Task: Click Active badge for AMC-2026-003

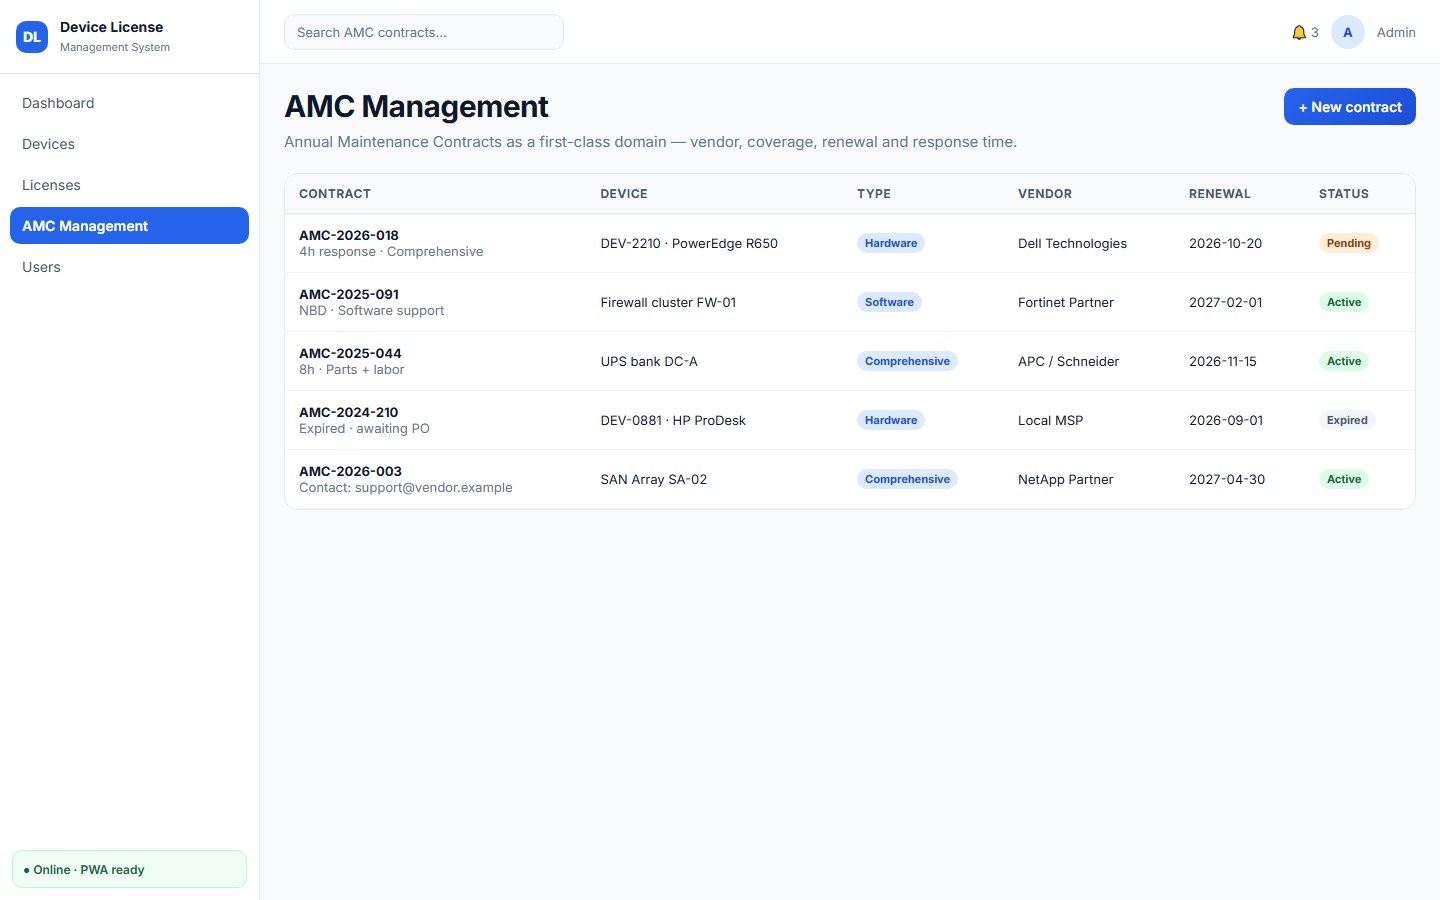Action: pyautogui.click(x=1344, y=479)
